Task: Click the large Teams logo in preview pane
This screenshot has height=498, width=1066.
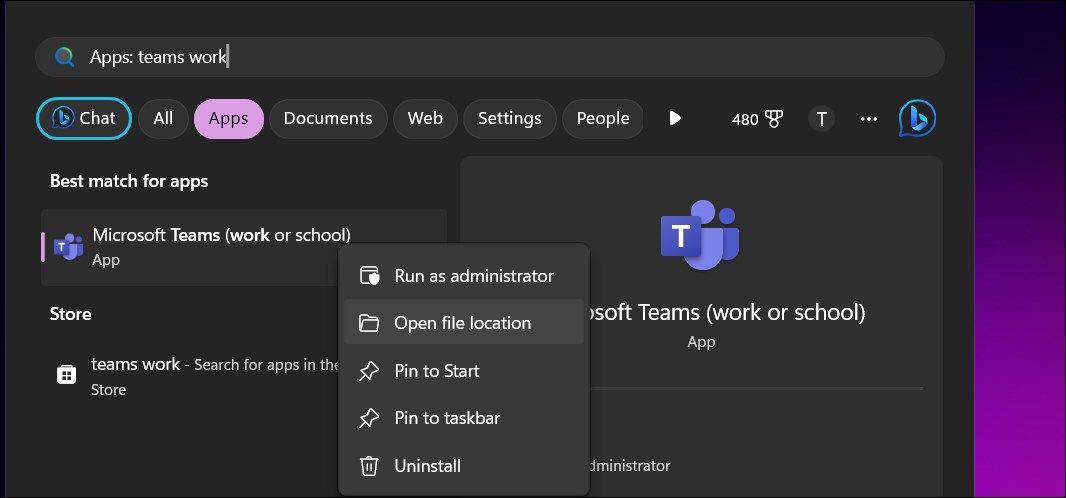Action: point(700,235)
